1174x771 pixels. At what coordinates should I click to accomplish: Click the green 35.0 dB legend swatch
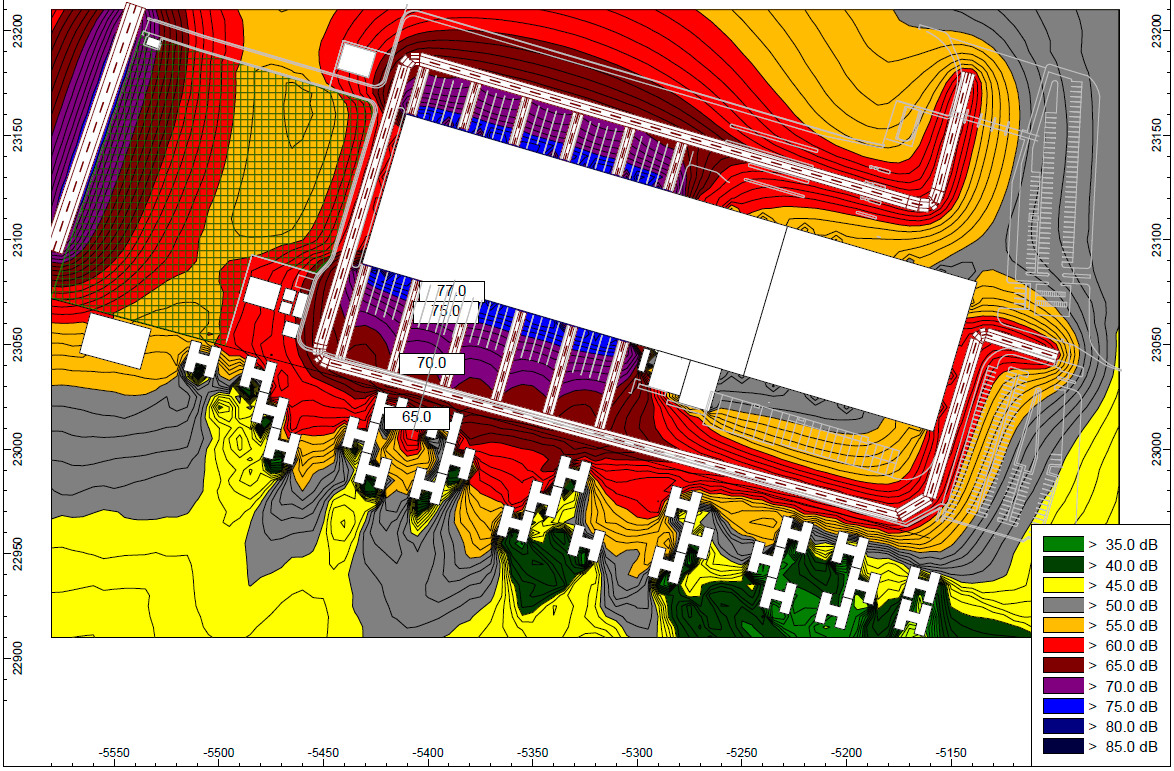coord(1062,545)
